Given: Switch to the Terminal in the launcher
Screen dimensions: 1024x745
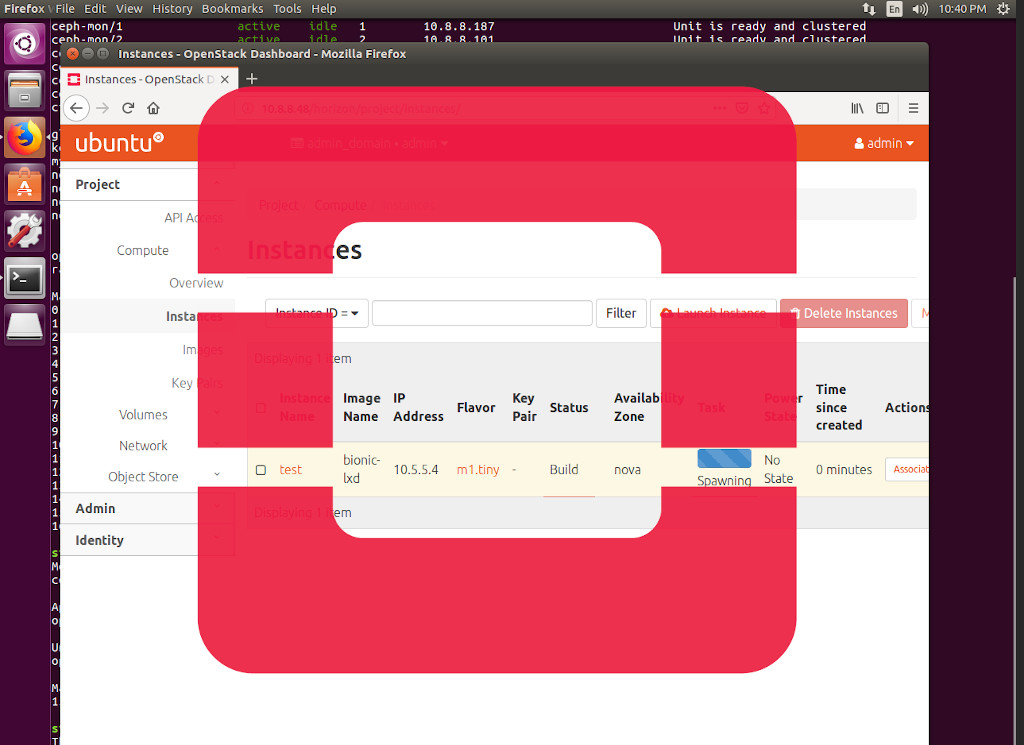Looking at the screenshot, I should tap(25, 278).
